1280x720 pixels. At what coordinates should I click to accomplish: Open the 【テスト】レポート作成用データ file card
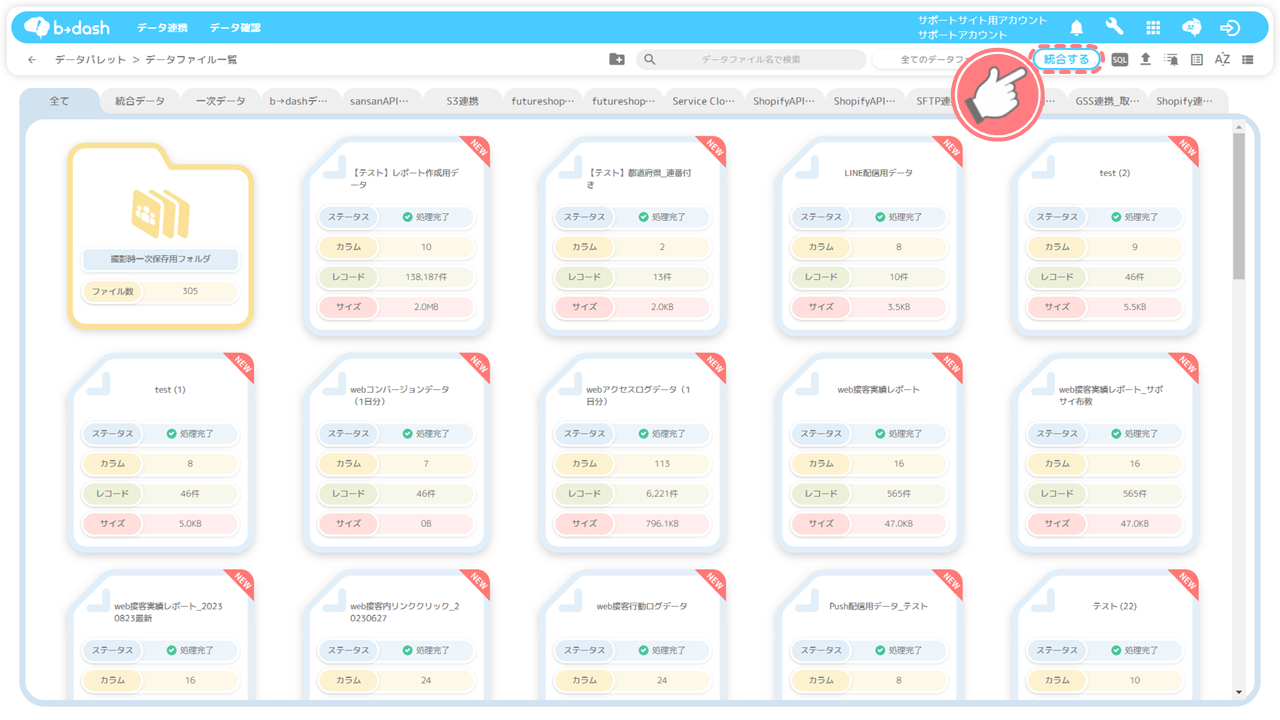[x=397, y=236]
